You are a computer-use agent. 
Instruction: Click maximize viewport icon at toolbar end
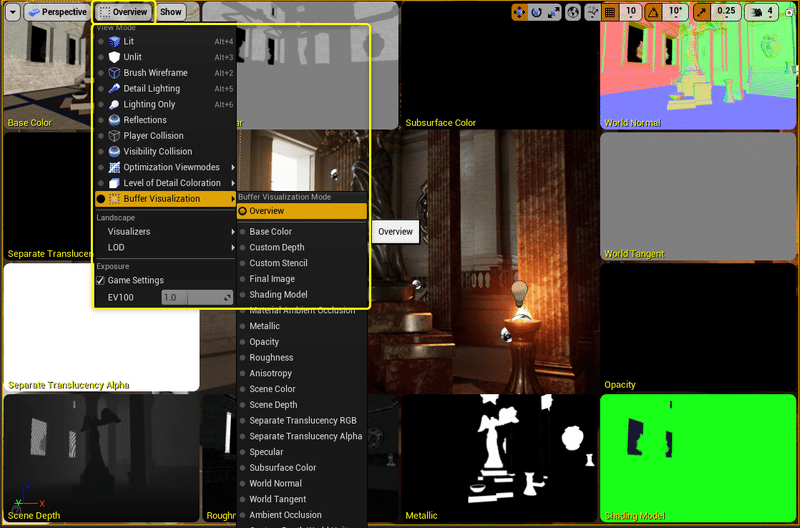(x=790, y=12)
